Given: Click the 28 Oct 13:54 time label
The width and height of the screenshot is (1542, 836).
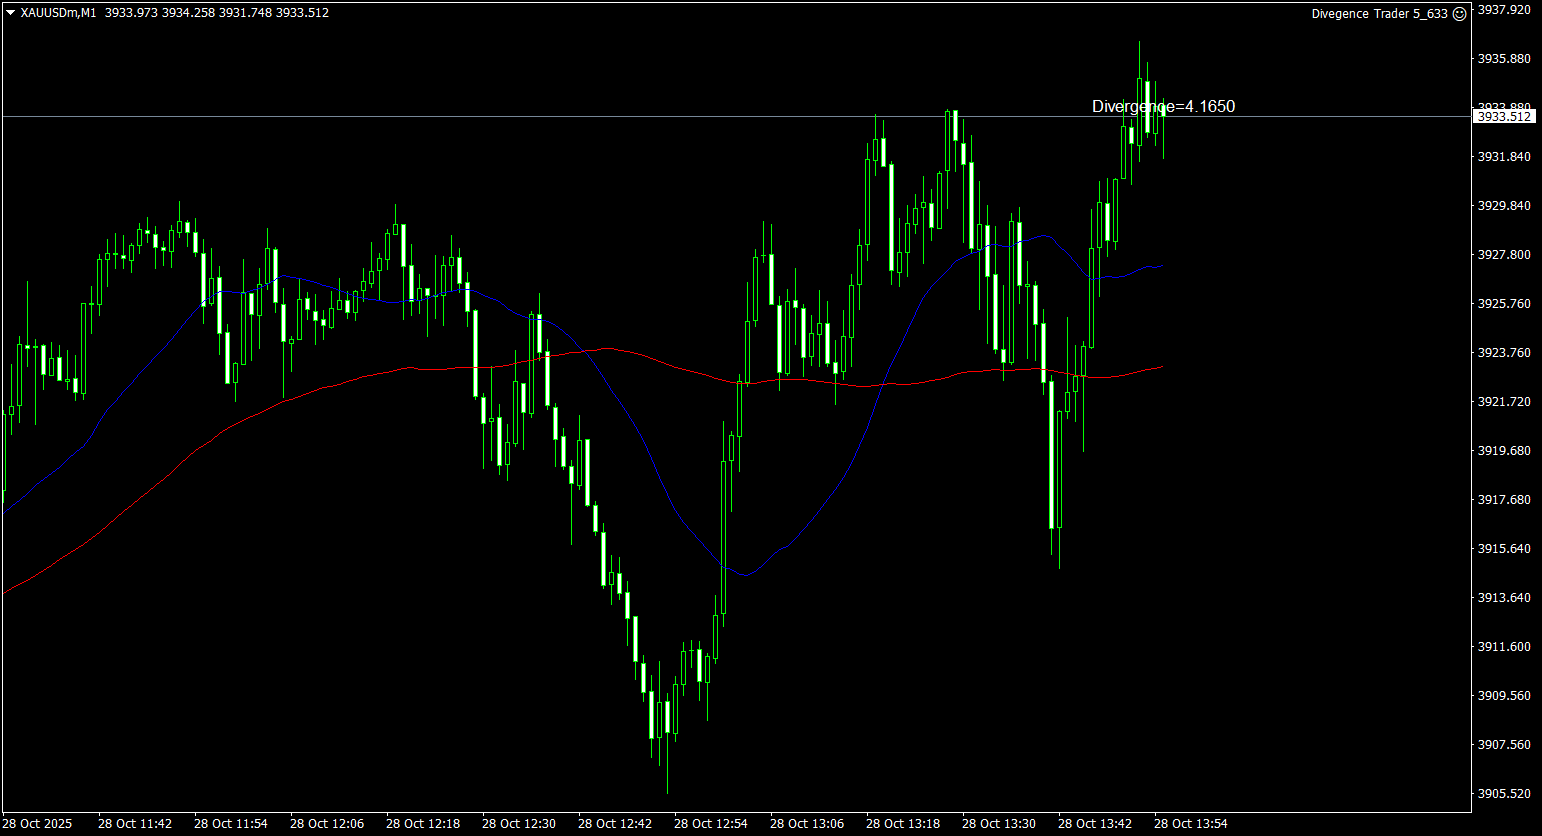Looking at the screenshot, I should [1191, 824].
